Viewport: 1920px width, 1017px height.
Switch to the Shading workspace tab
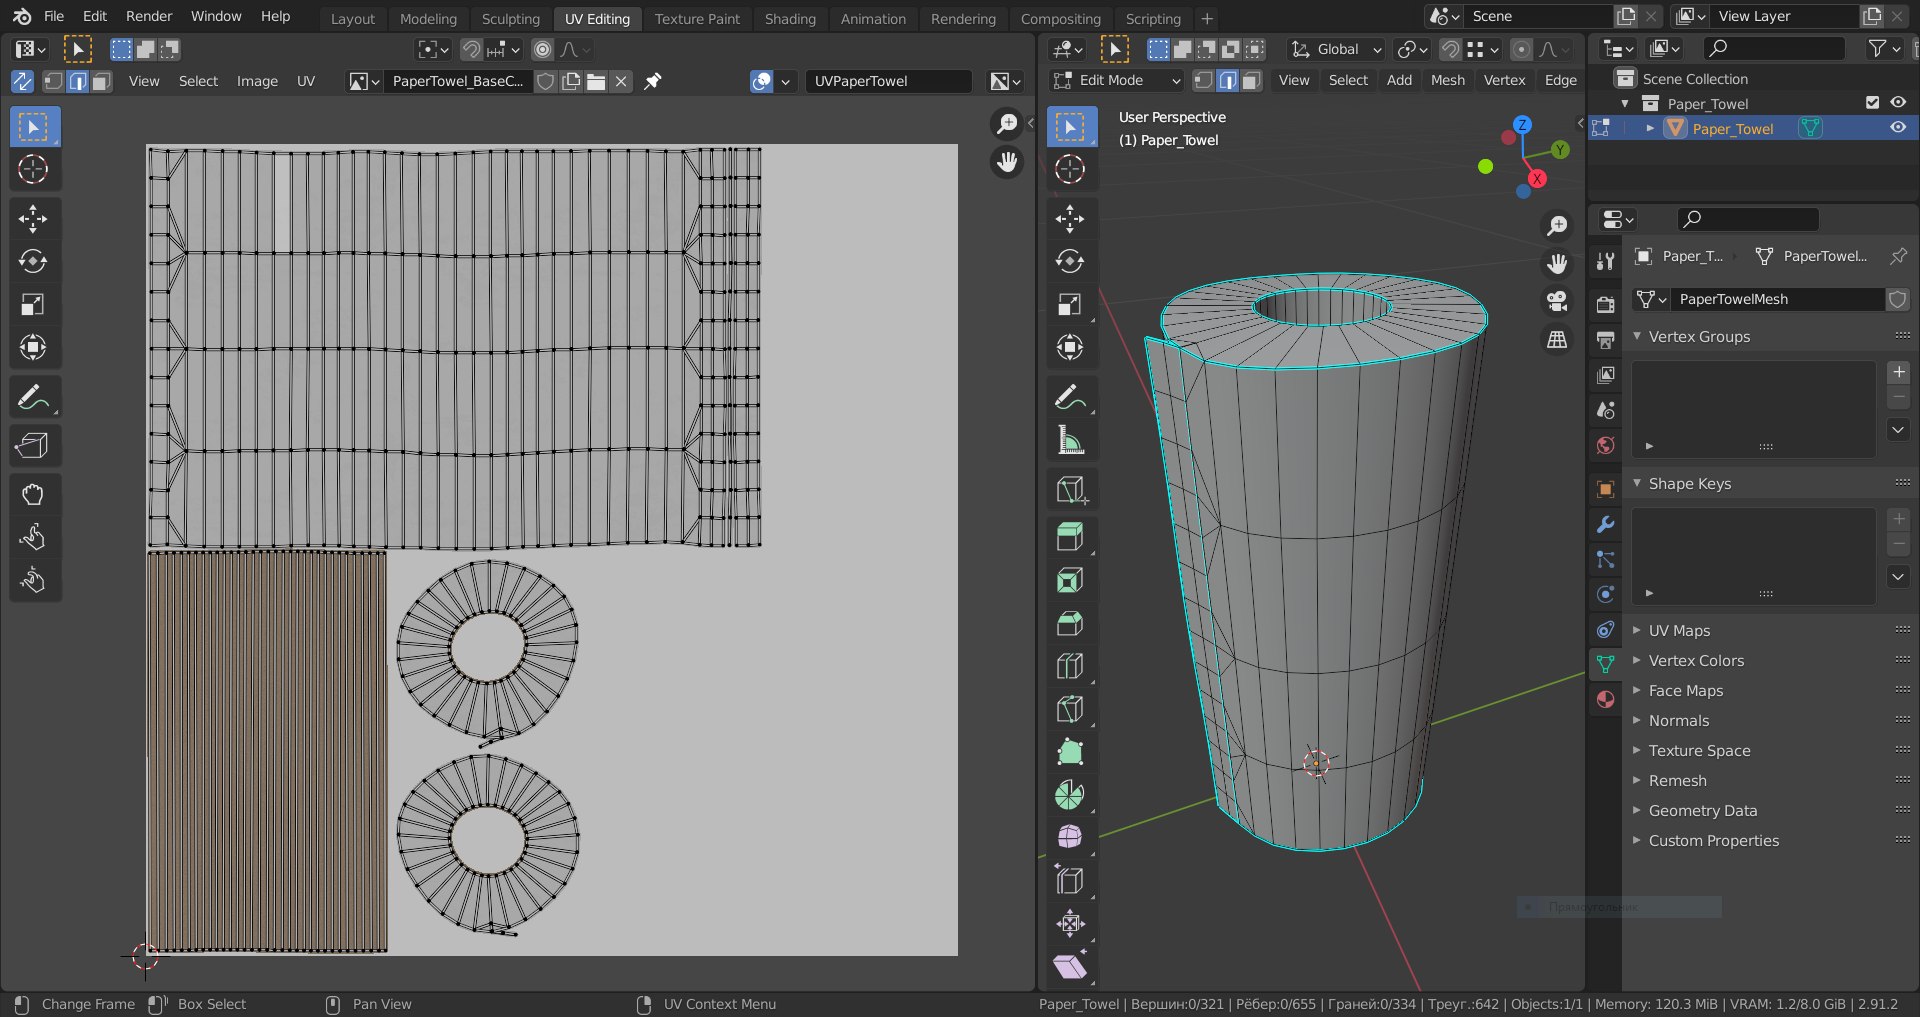[x=790, y=18]
